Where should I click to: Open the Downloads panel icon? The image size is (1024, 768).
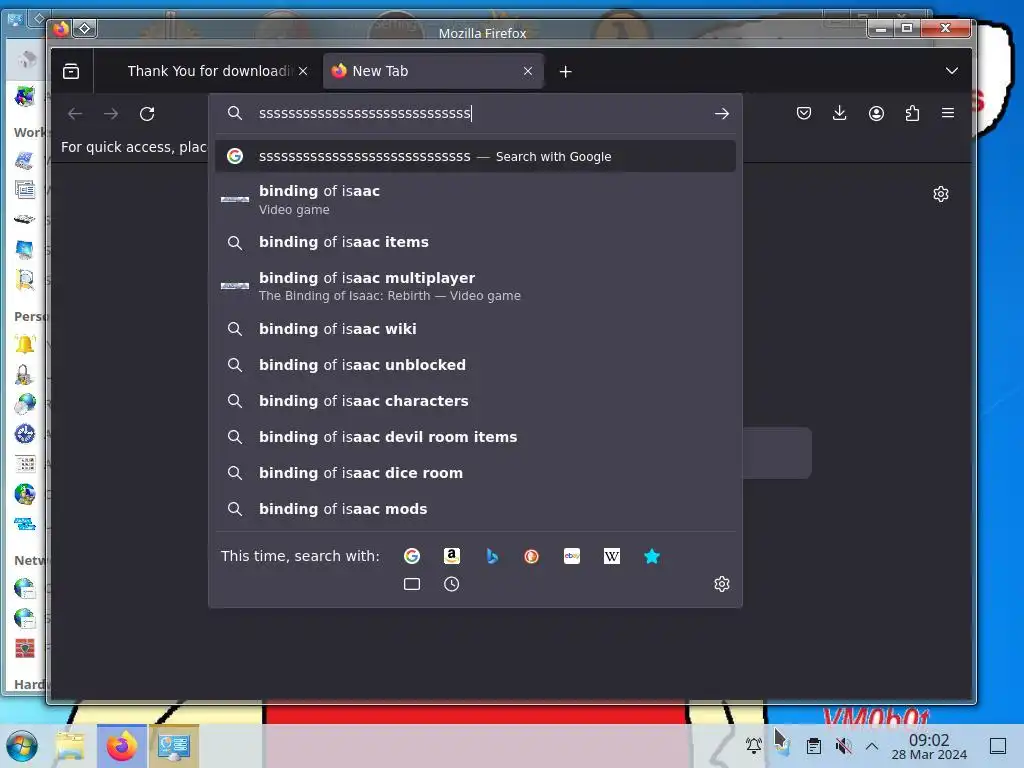pyautogui.click(x=840, y=114)
